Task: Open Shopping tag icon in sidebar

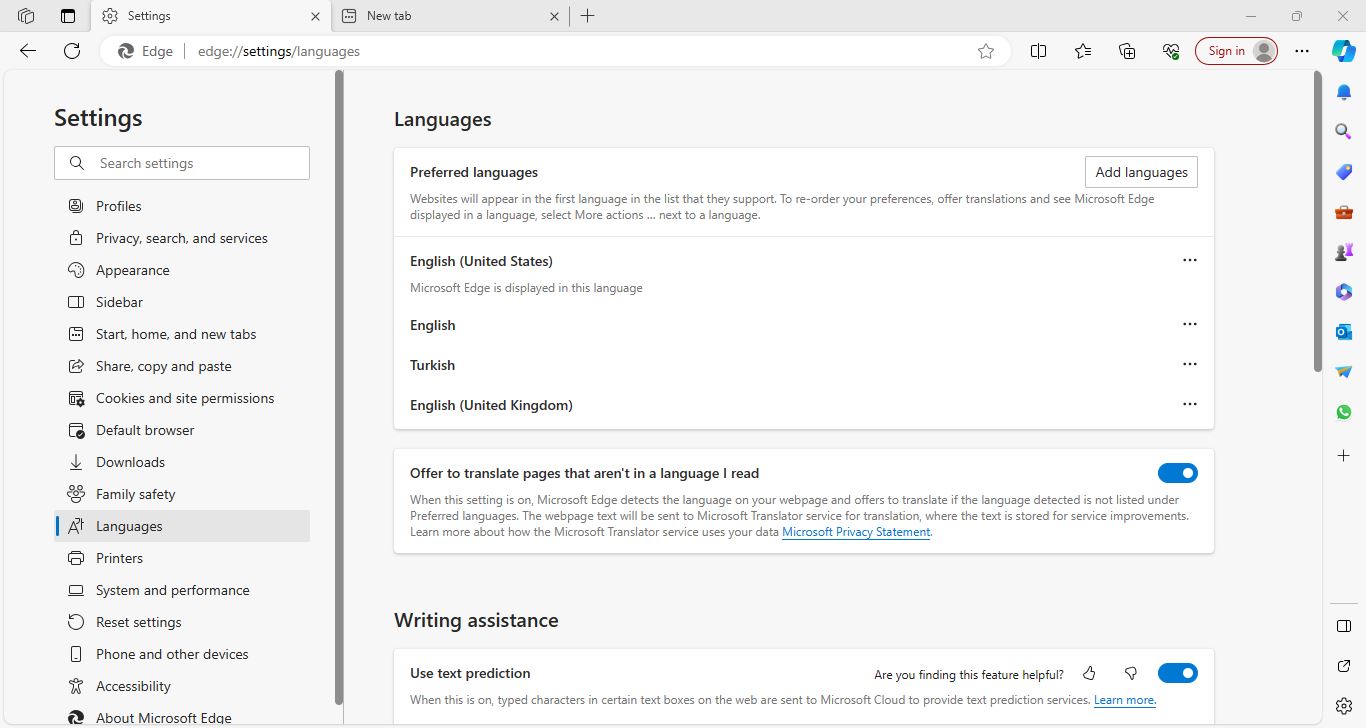Action: coord(1344,172)
